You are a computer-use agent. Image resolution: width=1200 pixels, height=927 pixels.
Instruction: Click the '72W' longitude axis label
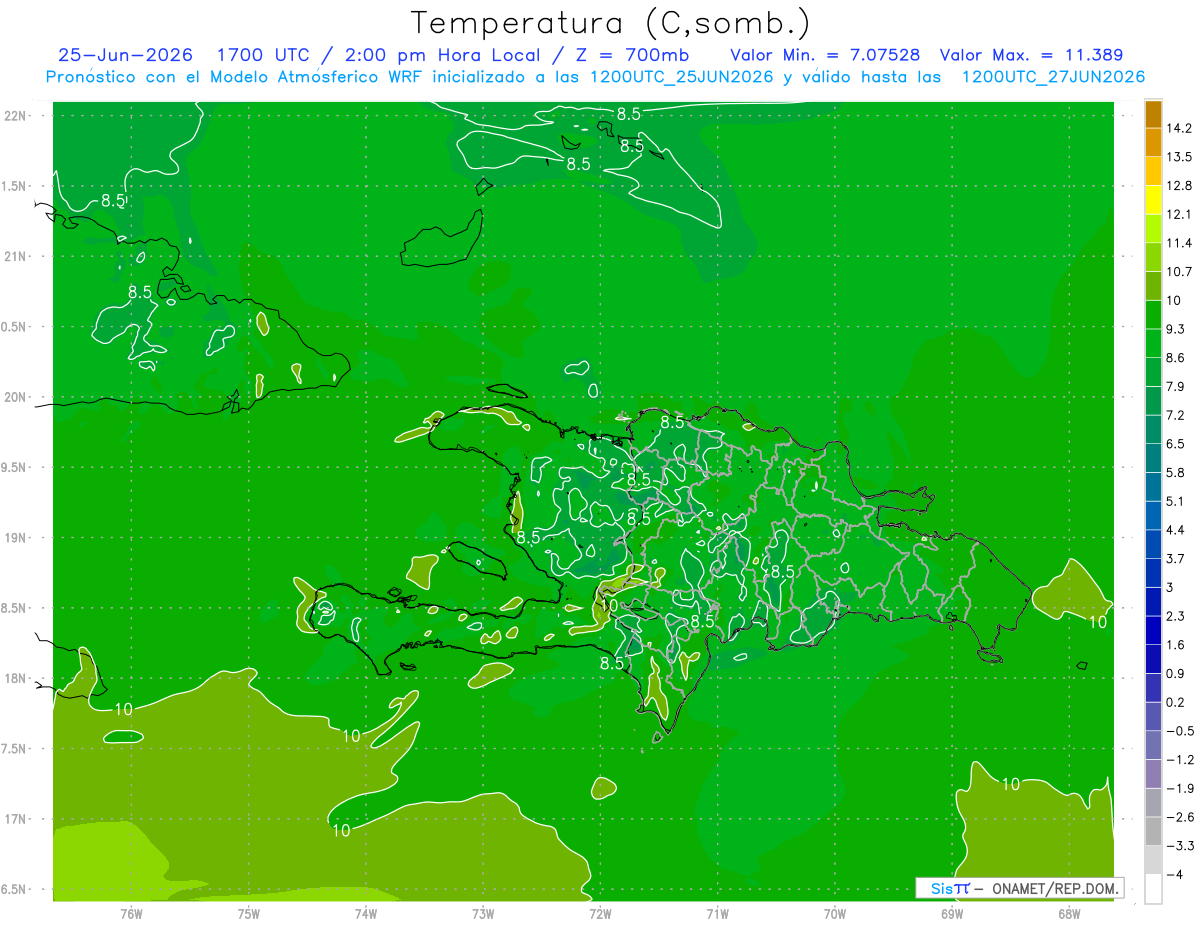tap(600, 914)
